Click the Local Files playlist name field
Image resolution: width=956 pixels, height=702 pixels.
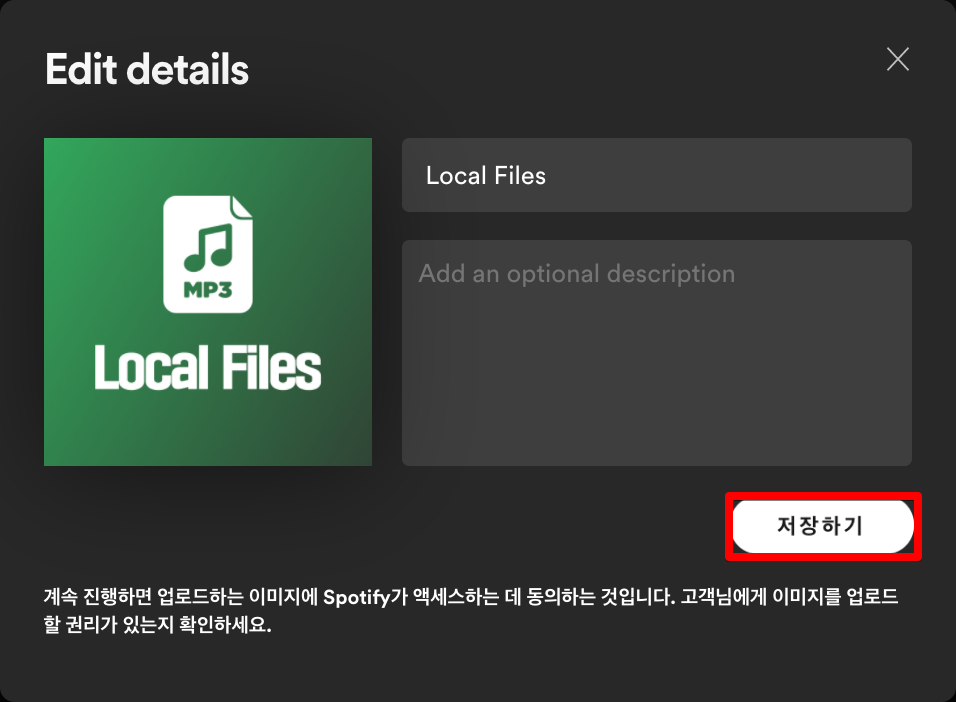tap(657, 175)
